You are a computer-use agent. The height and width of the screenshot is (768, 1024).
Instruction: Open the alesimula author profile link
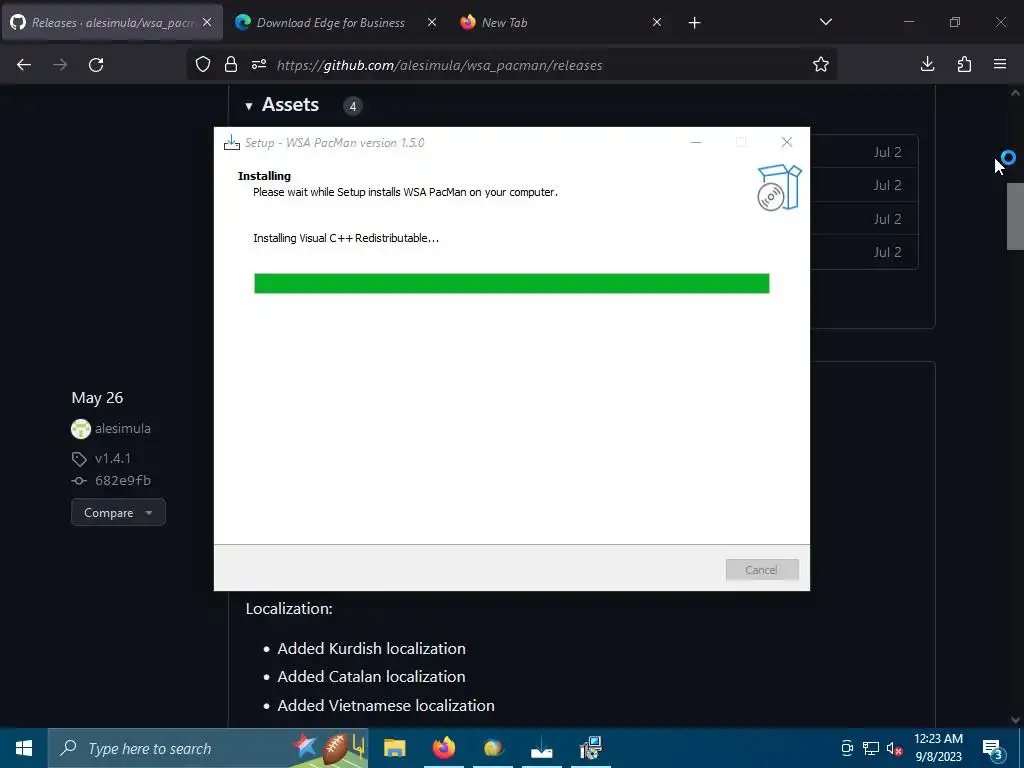click(123, 428)
